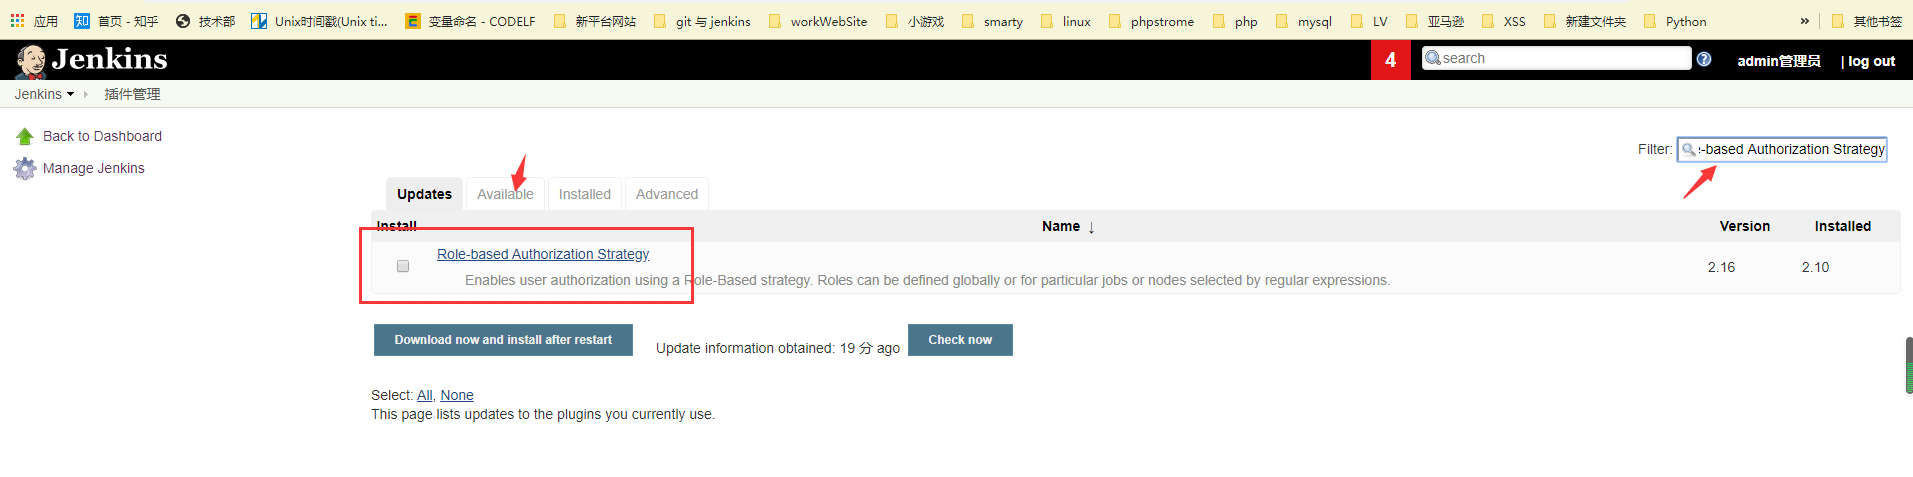Open the XSS bookmark folder
The height and width of the screenshot is (477, 1913).
pos(1504,21)
